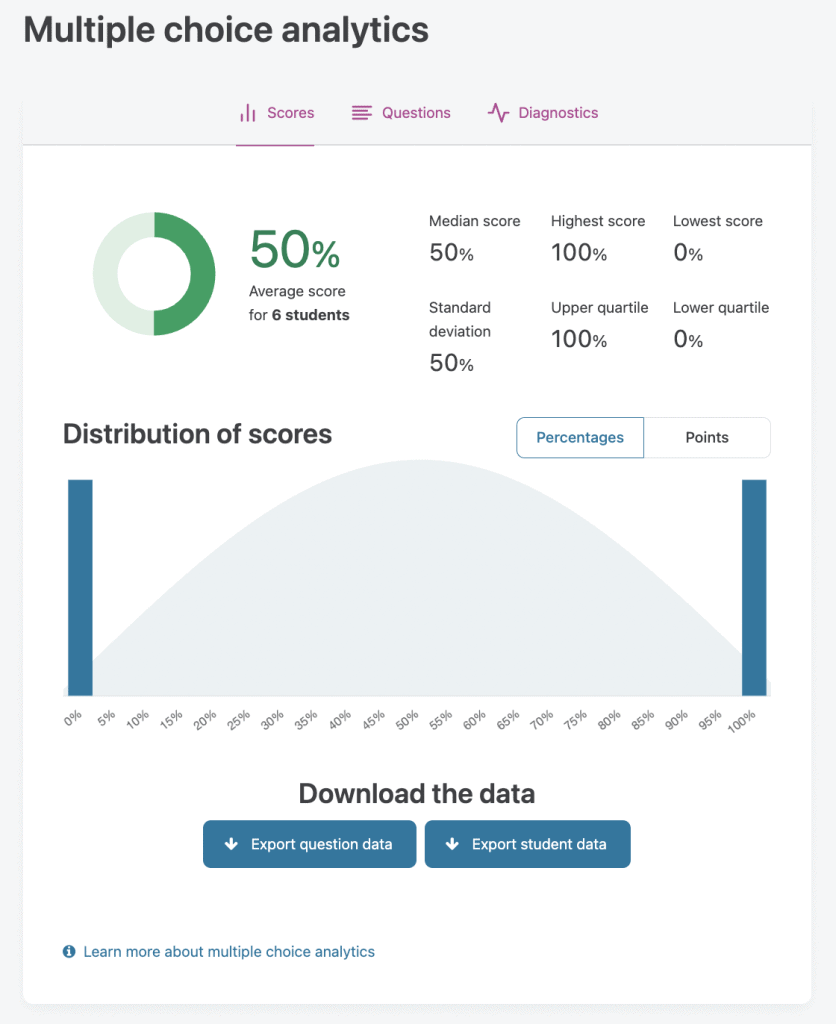Click the info icon before the learn more link
The image size is (836, 1024).
[68, 951]
